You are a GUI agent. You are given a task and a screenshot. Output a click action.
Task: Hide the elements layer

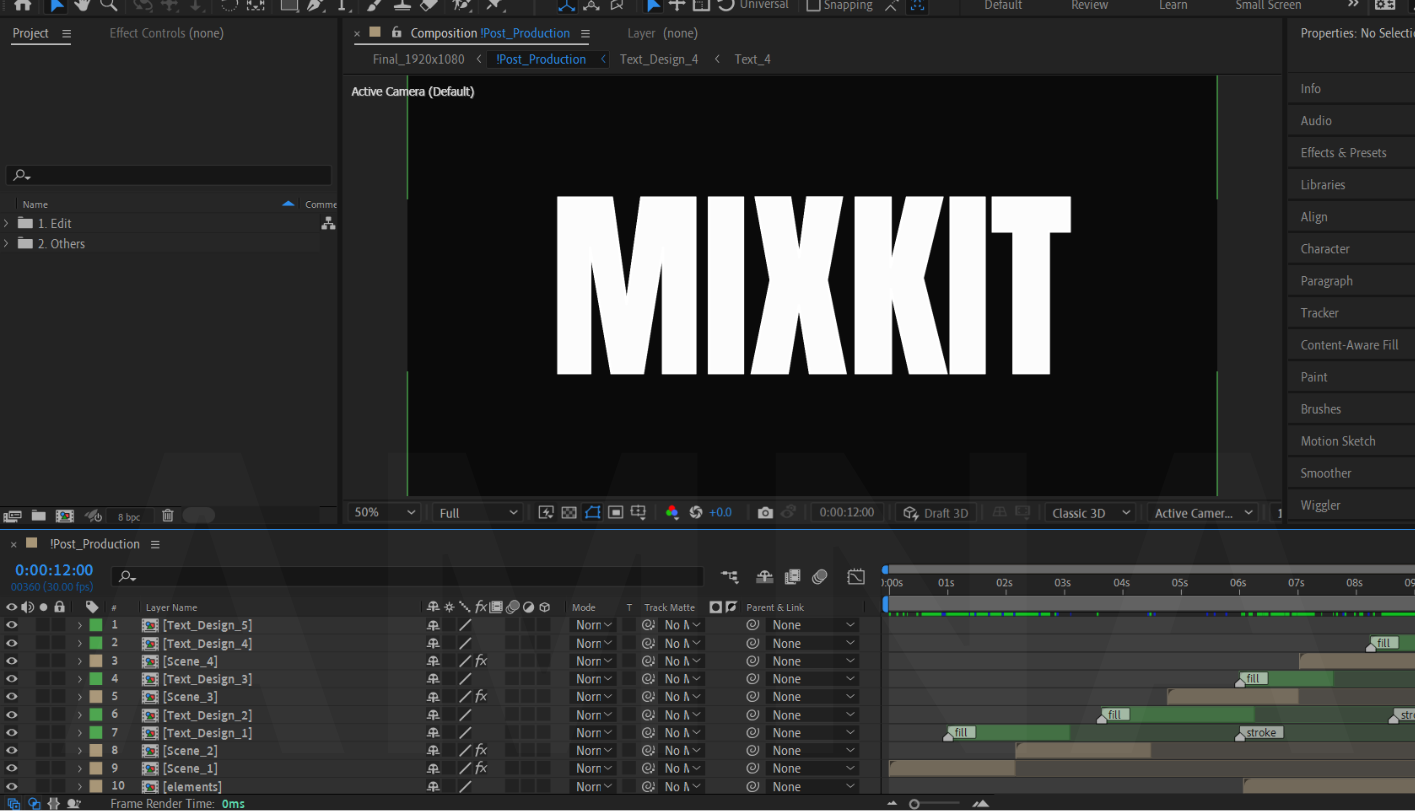pos(12,787)
